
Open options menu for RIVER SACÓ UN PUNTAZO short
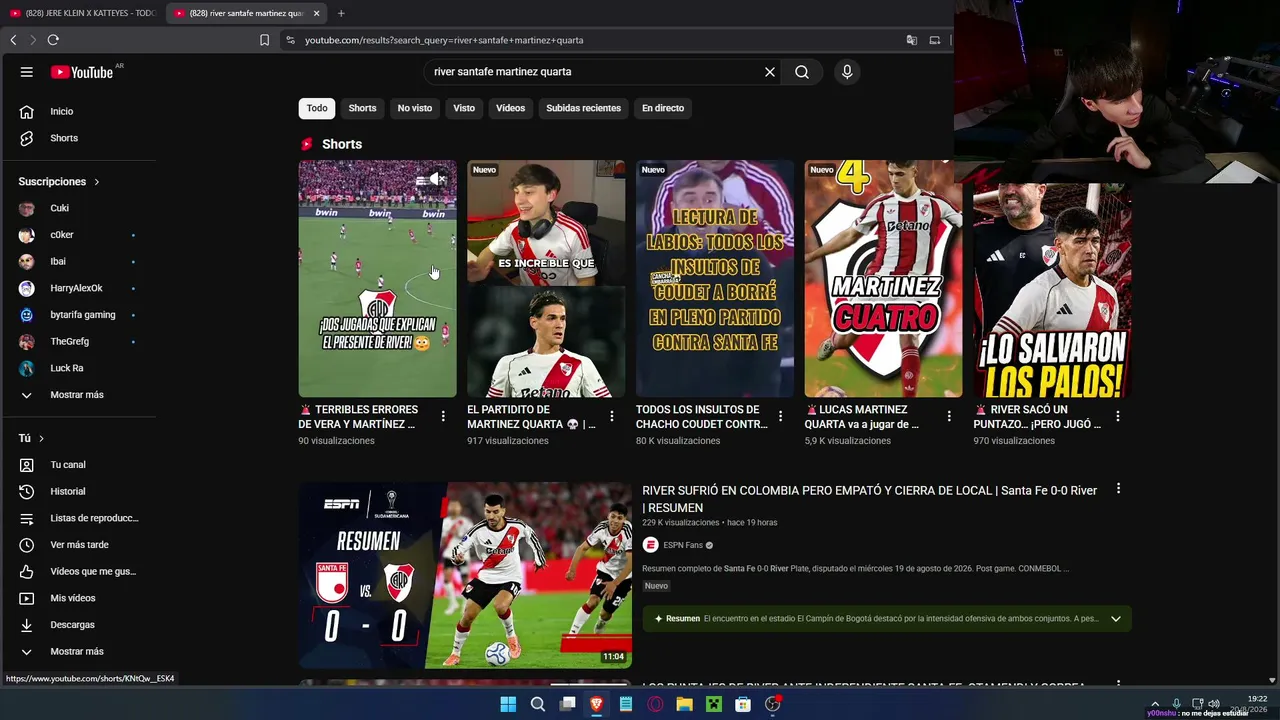tap(1118, 416)
